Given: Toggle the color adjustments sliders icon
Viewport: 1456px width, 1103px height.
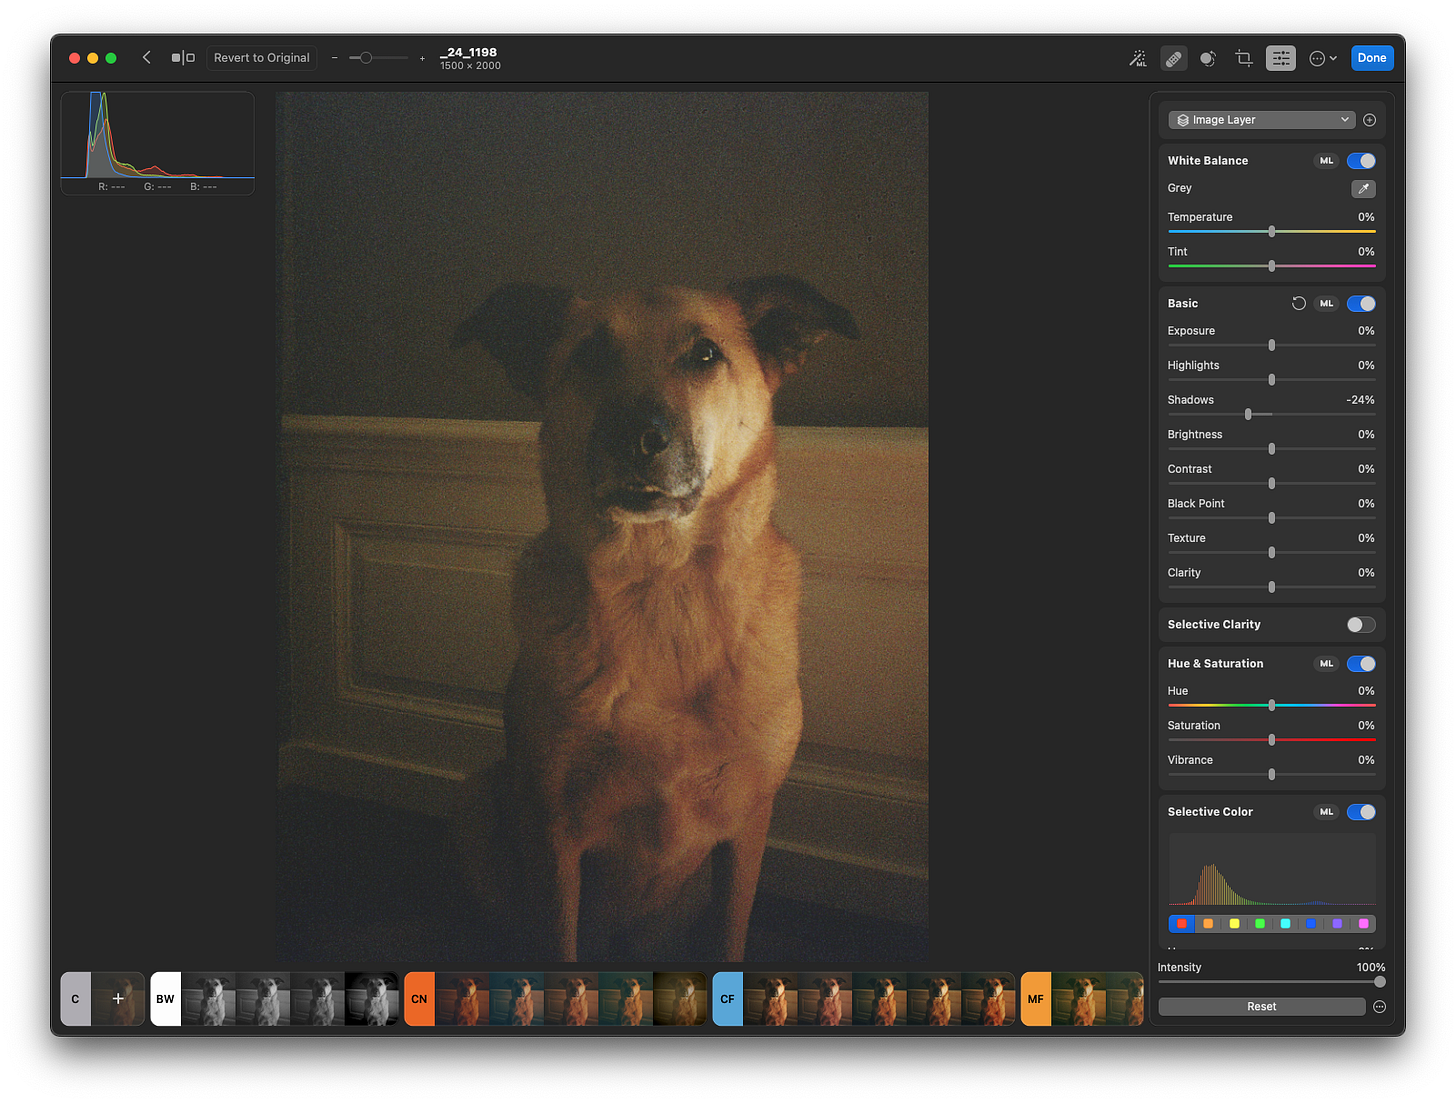Looking at the screenshot, I should click(1281, 58).
